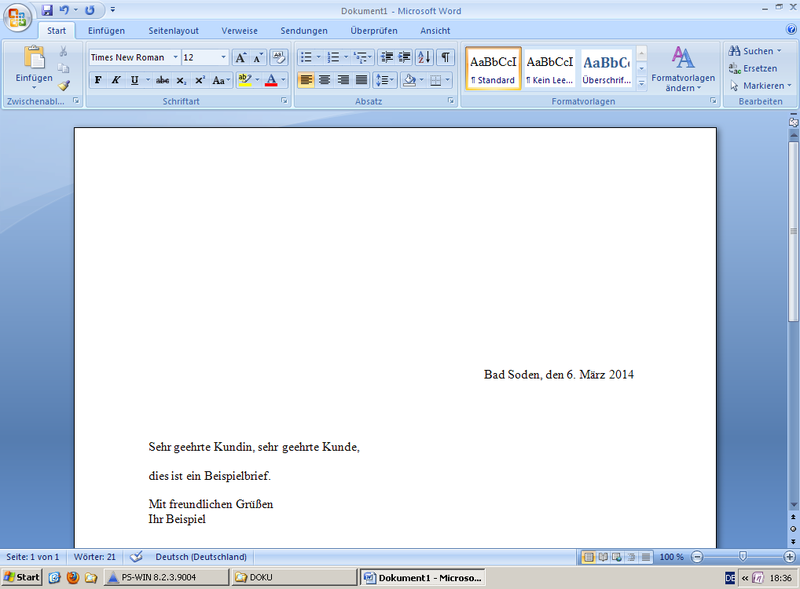Click Formatvorlagen ändern button

[683, 68]
